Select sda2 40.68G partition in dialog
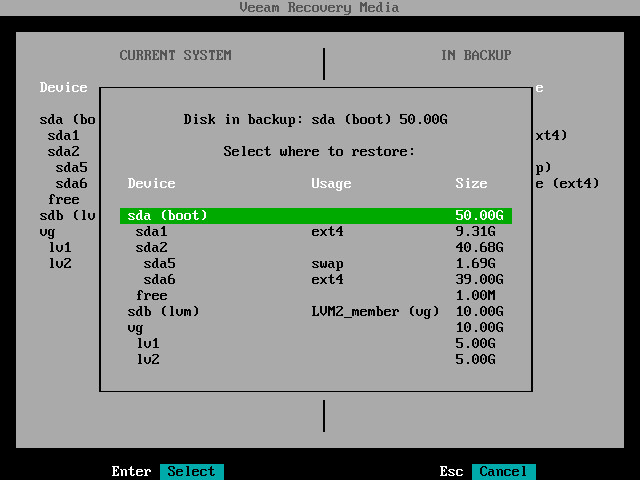The height and width of the screenshot is (480, 640). click(x=316, y=247)
